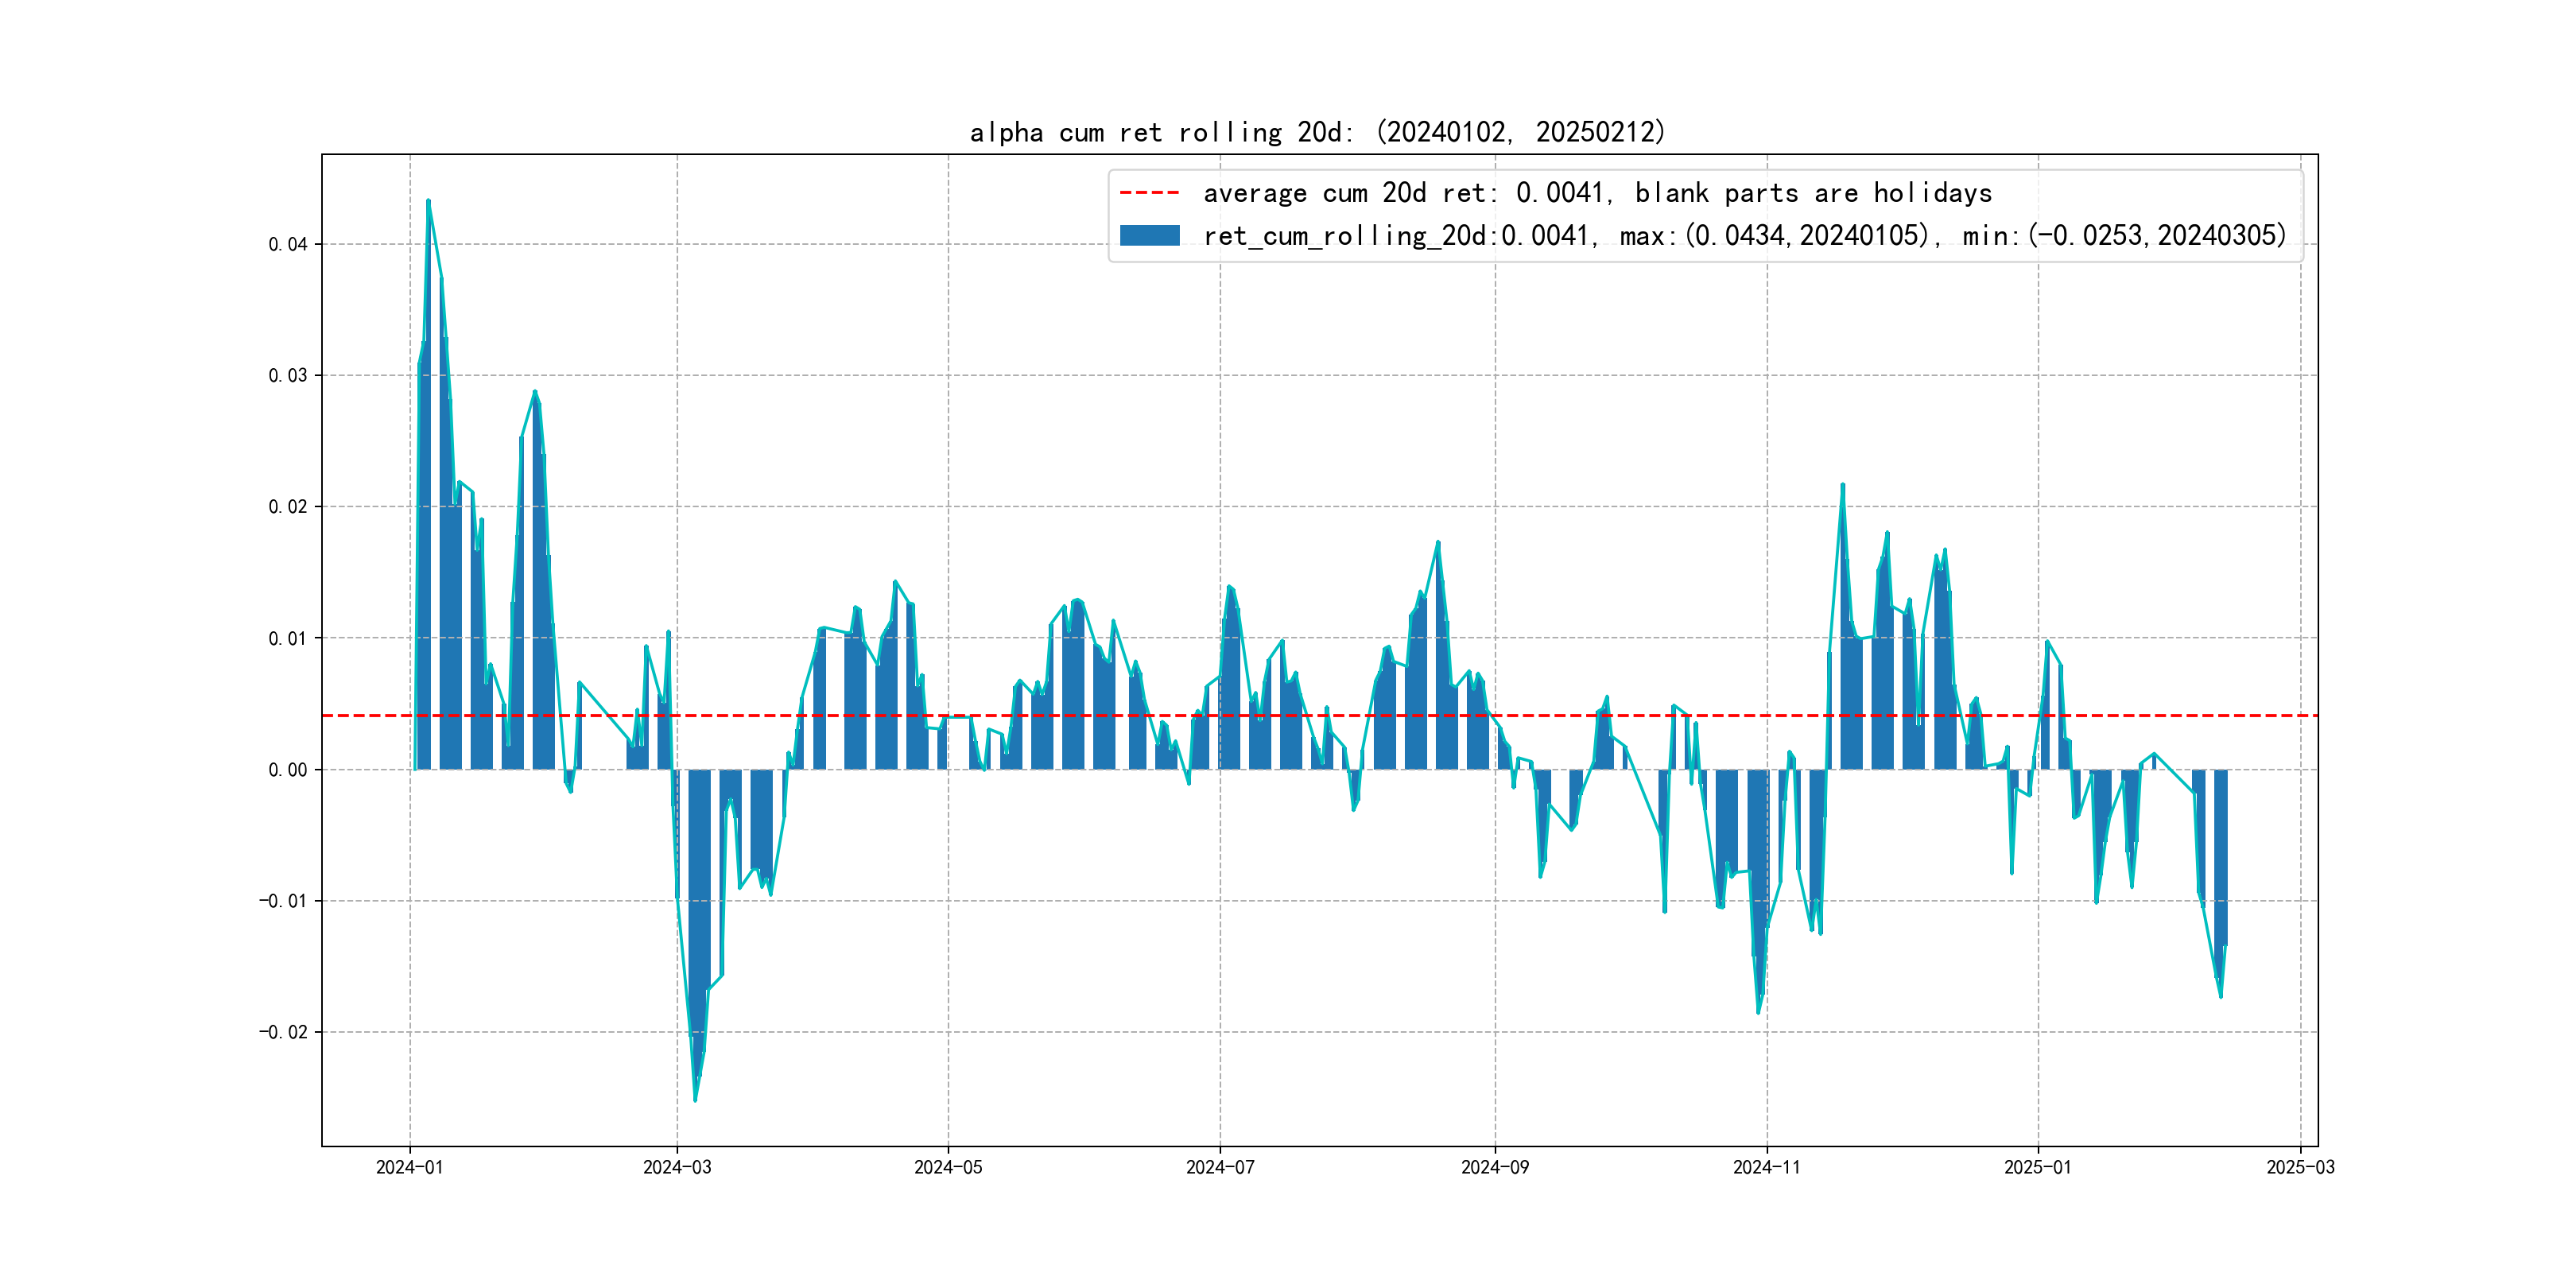Click the 2024-01 x-axis label
The image size is (2576, 1288).
[x=409, y=1167]
